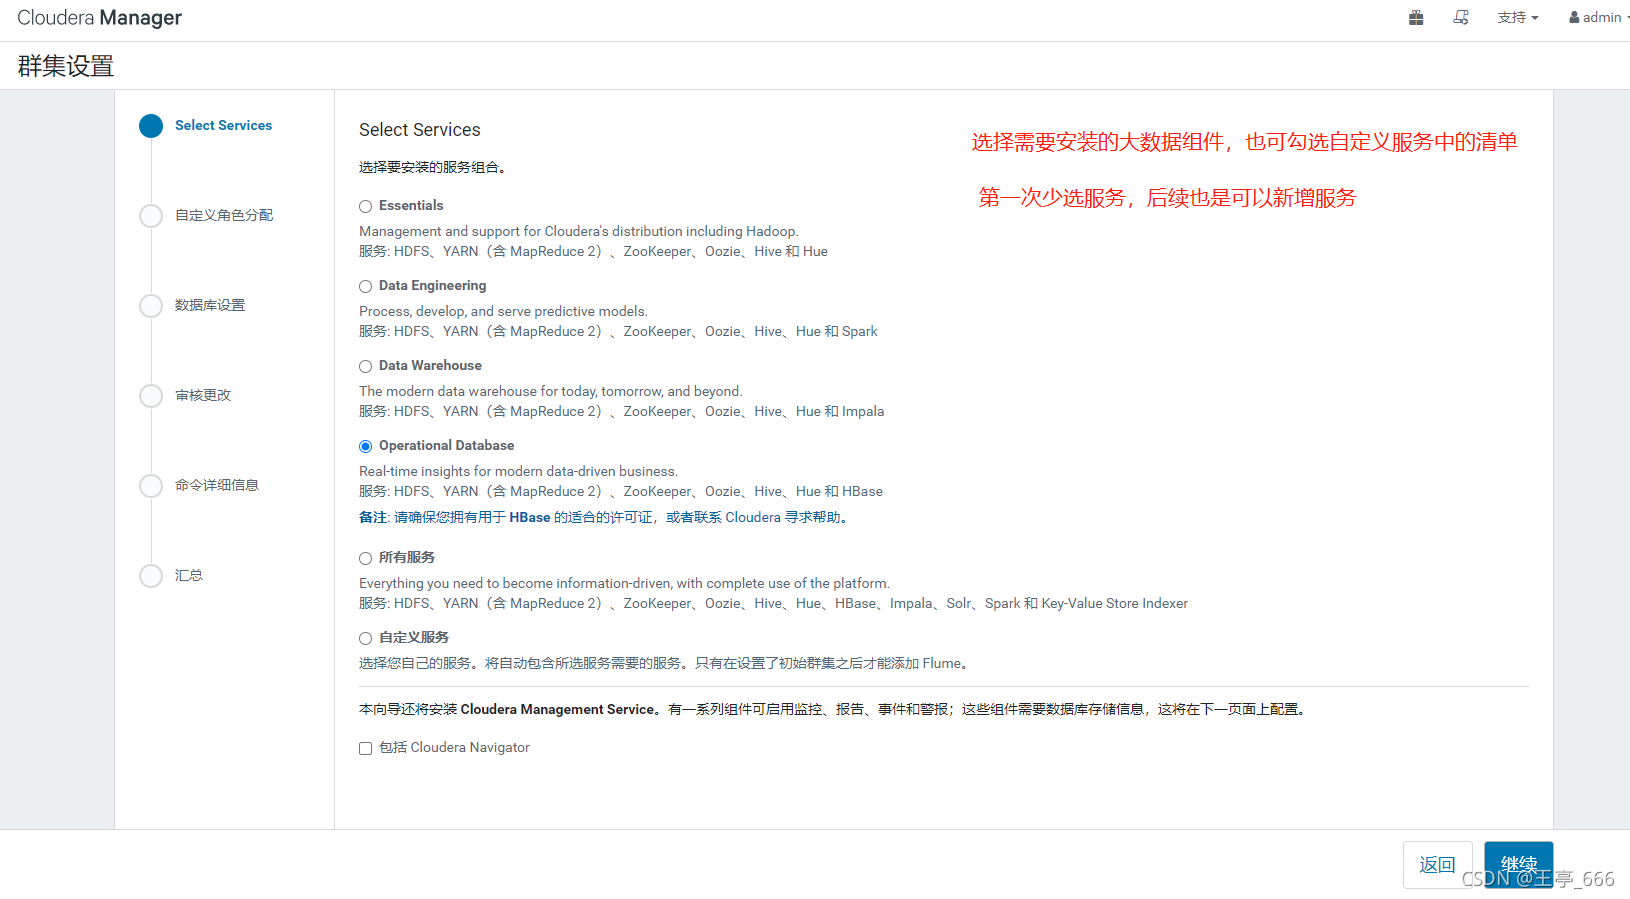Viewport: 1630px width, 899px height.
Task: Click the 返回 back button
Action: [x=1437, y=865]
